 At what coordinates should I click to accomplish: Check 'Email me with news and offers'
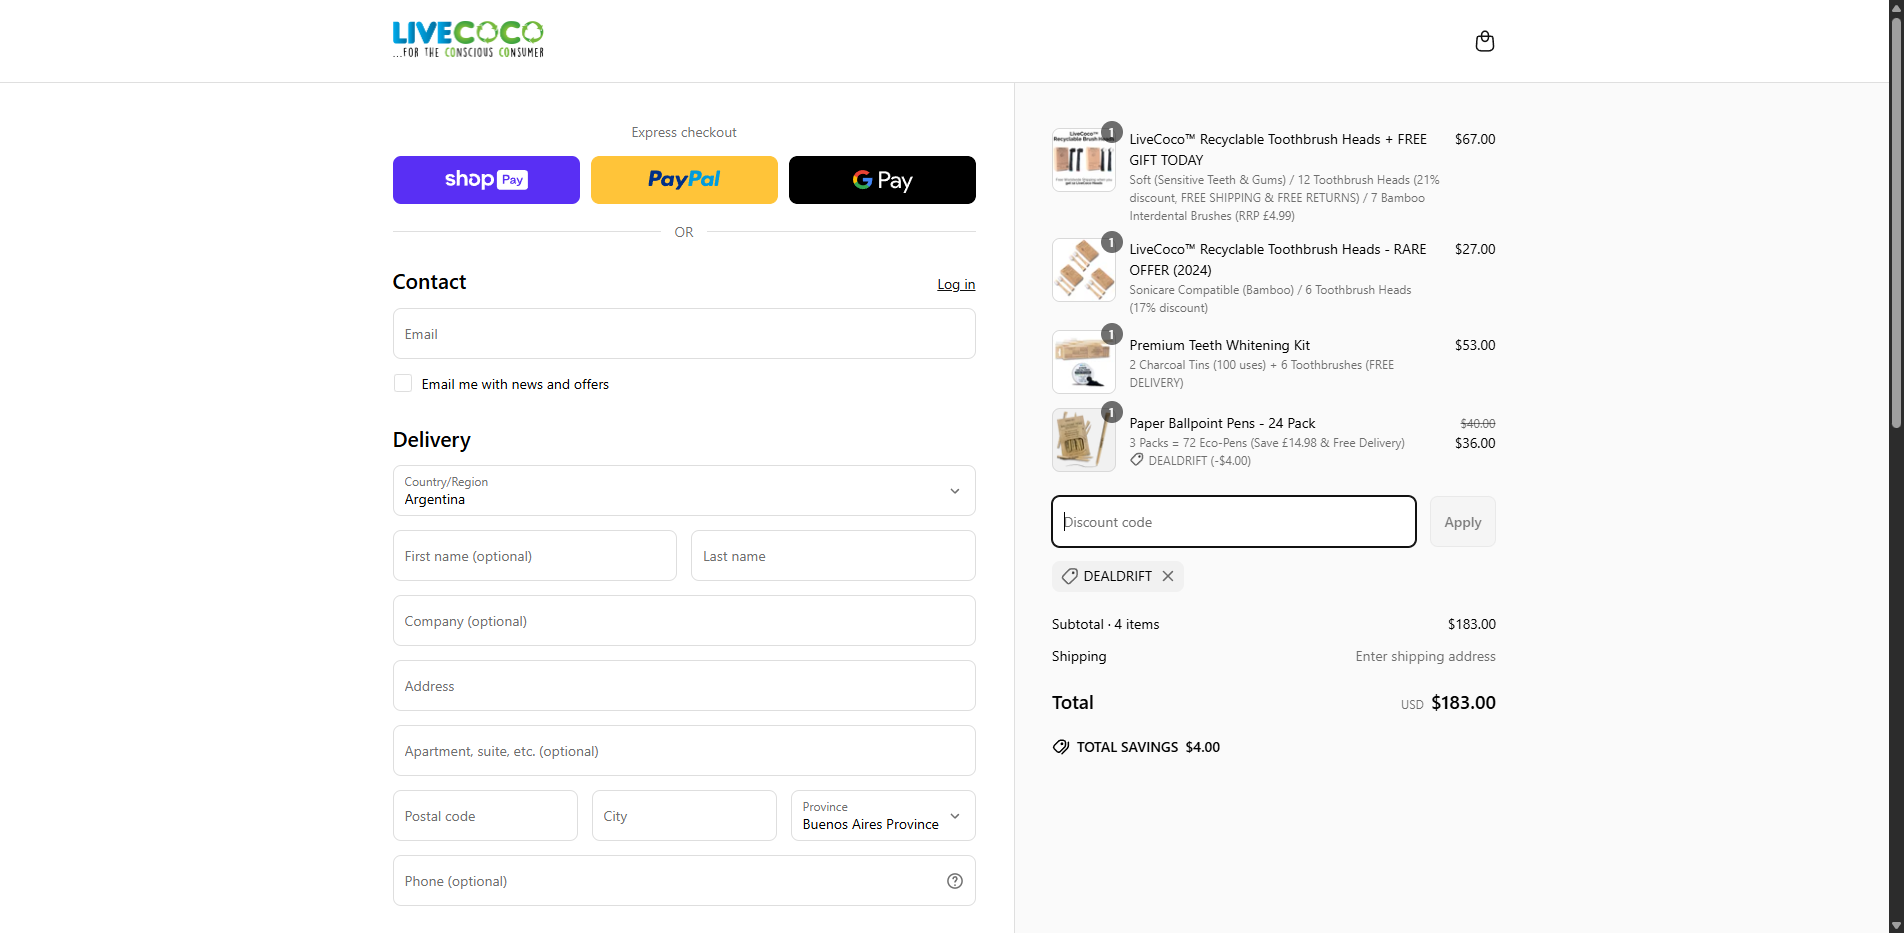point(403,383)
